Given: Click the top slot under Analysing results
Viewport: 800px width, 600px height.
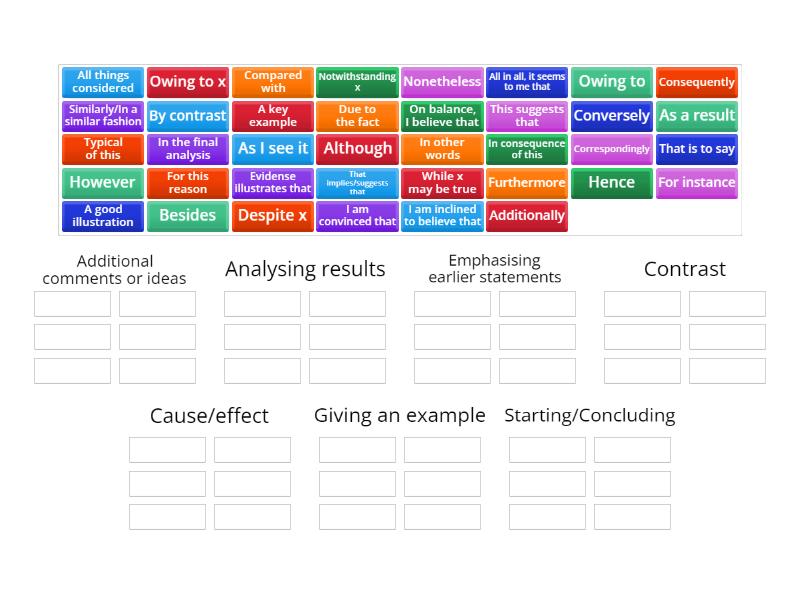Looking at the screenshot, I should click(262, 304).
